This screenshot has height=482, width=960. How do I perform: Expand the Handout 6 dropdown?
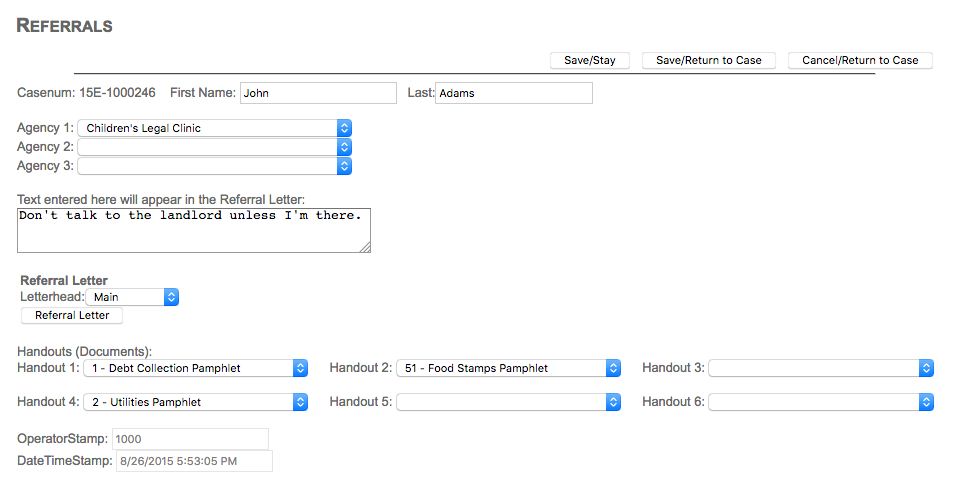tap(821, 402)
